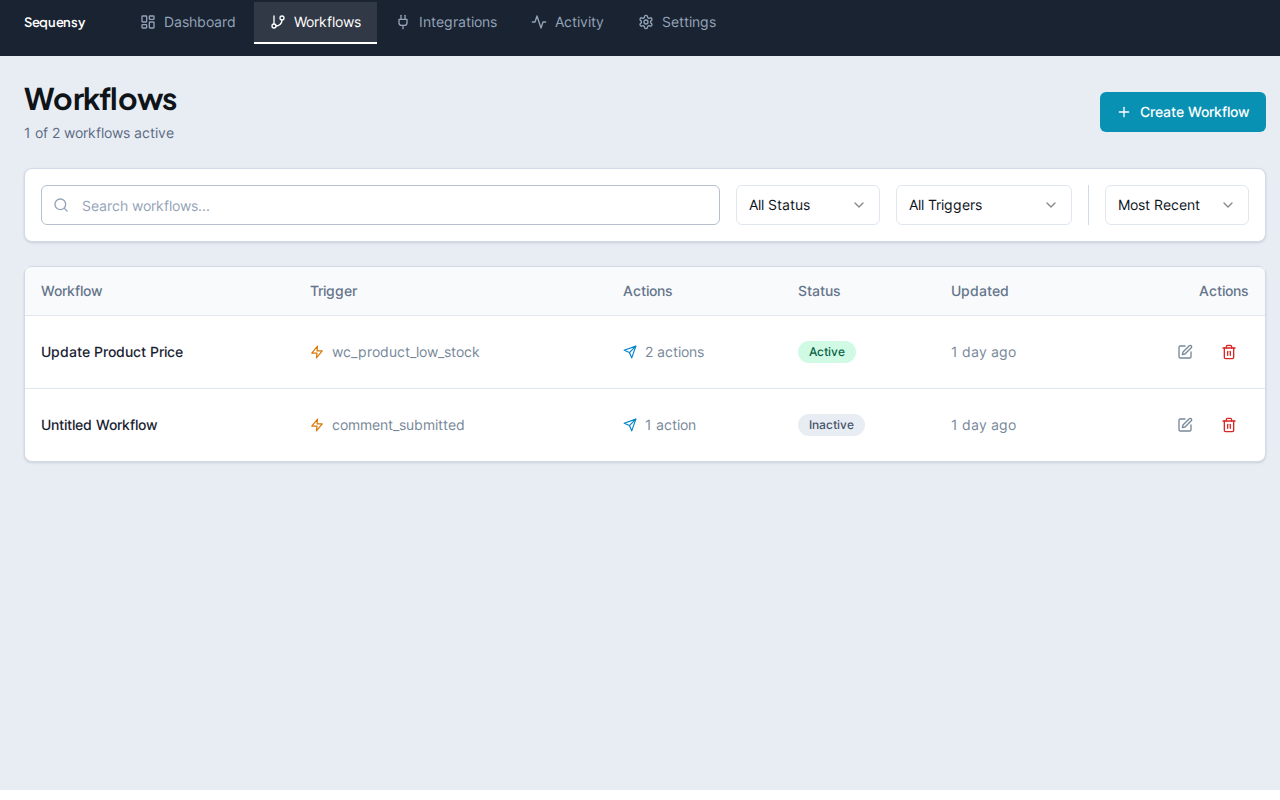Click the trash icon for Untitled Workflow
This screenshot has height=800, width=1280.
1228,424
